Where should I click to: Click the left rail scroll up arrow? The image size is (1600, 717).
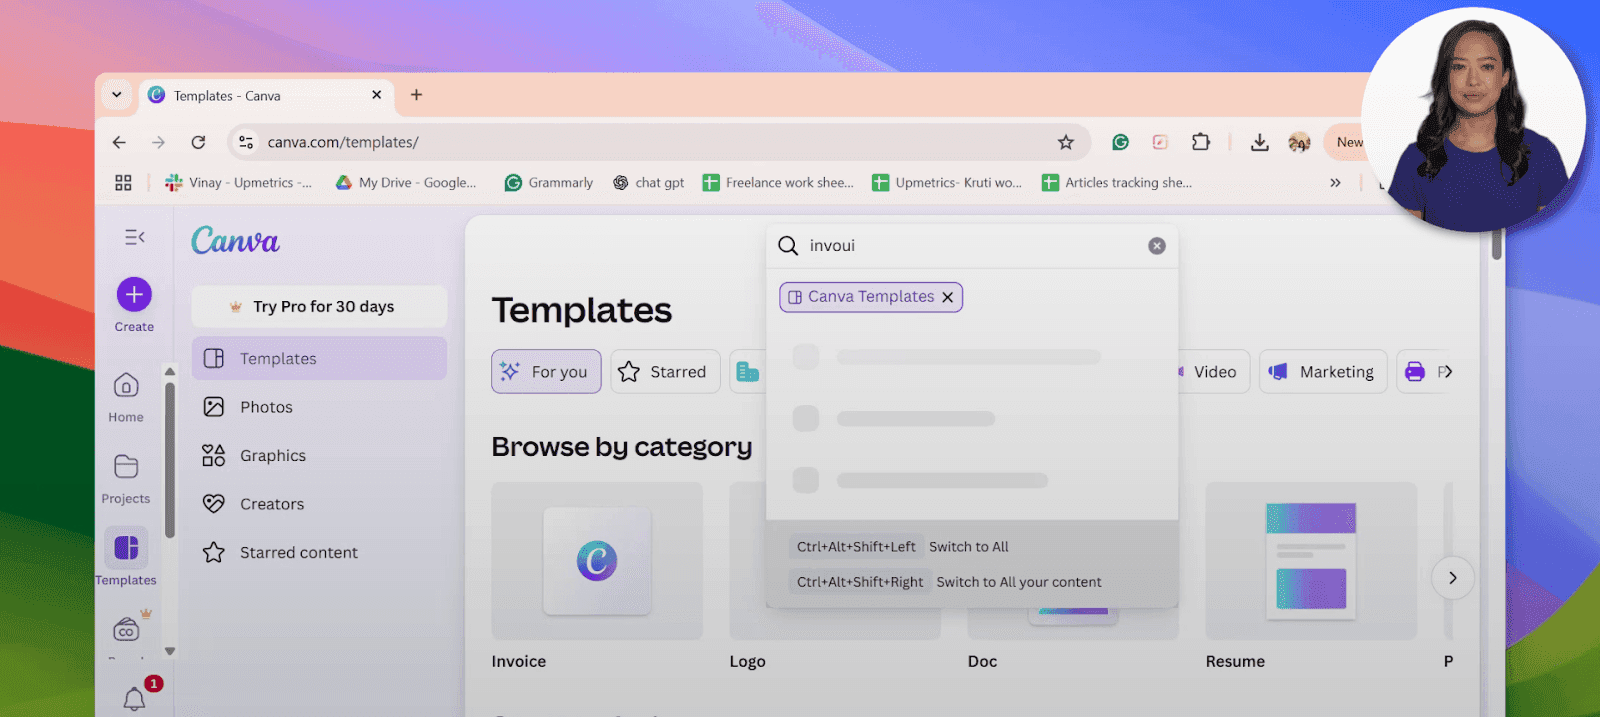click(x=170, y=371)
